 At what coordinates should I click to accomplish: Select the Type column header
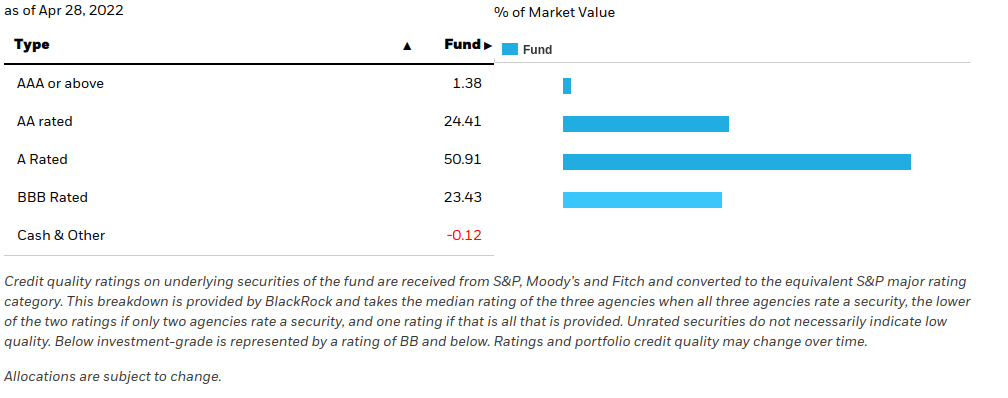[x=32, y=44]
